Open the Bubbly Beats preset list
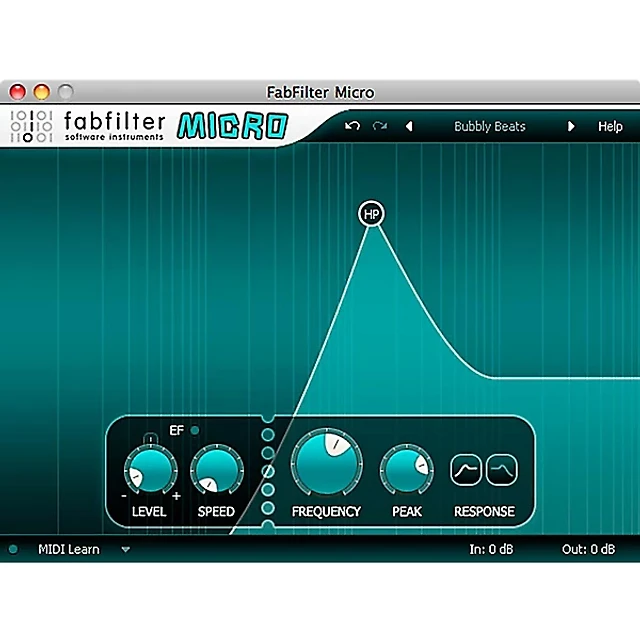Screen dimensions: 640x640 [x=489, y=127]
